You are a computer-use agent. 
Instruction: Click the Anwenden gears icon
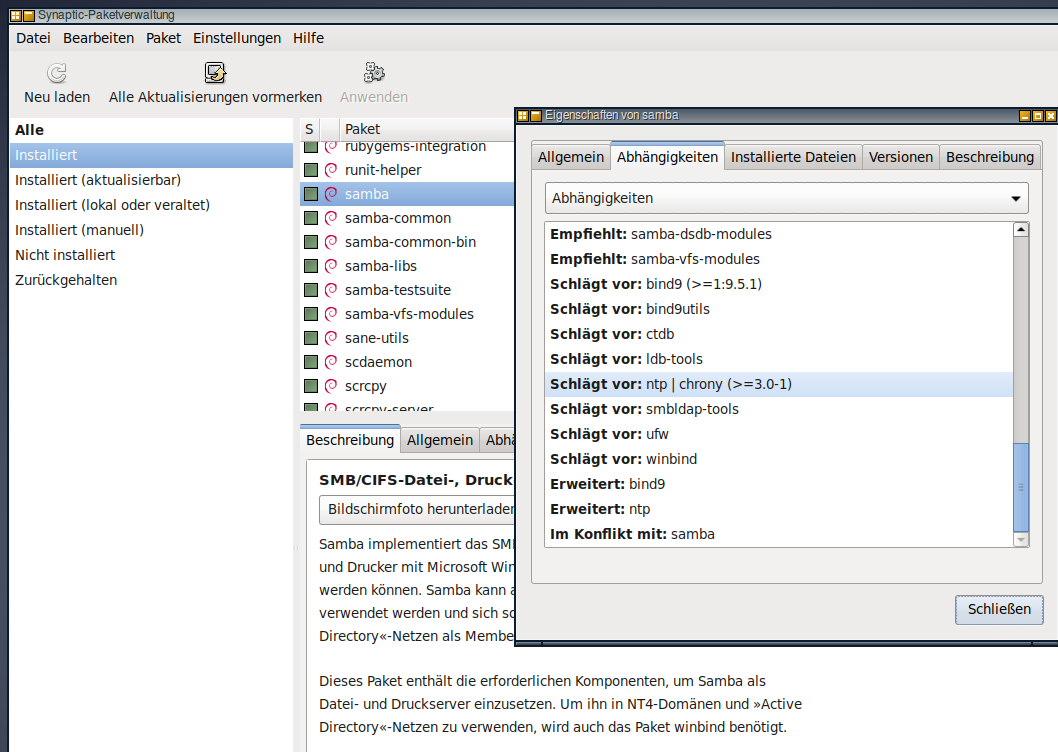coord(374,73)
